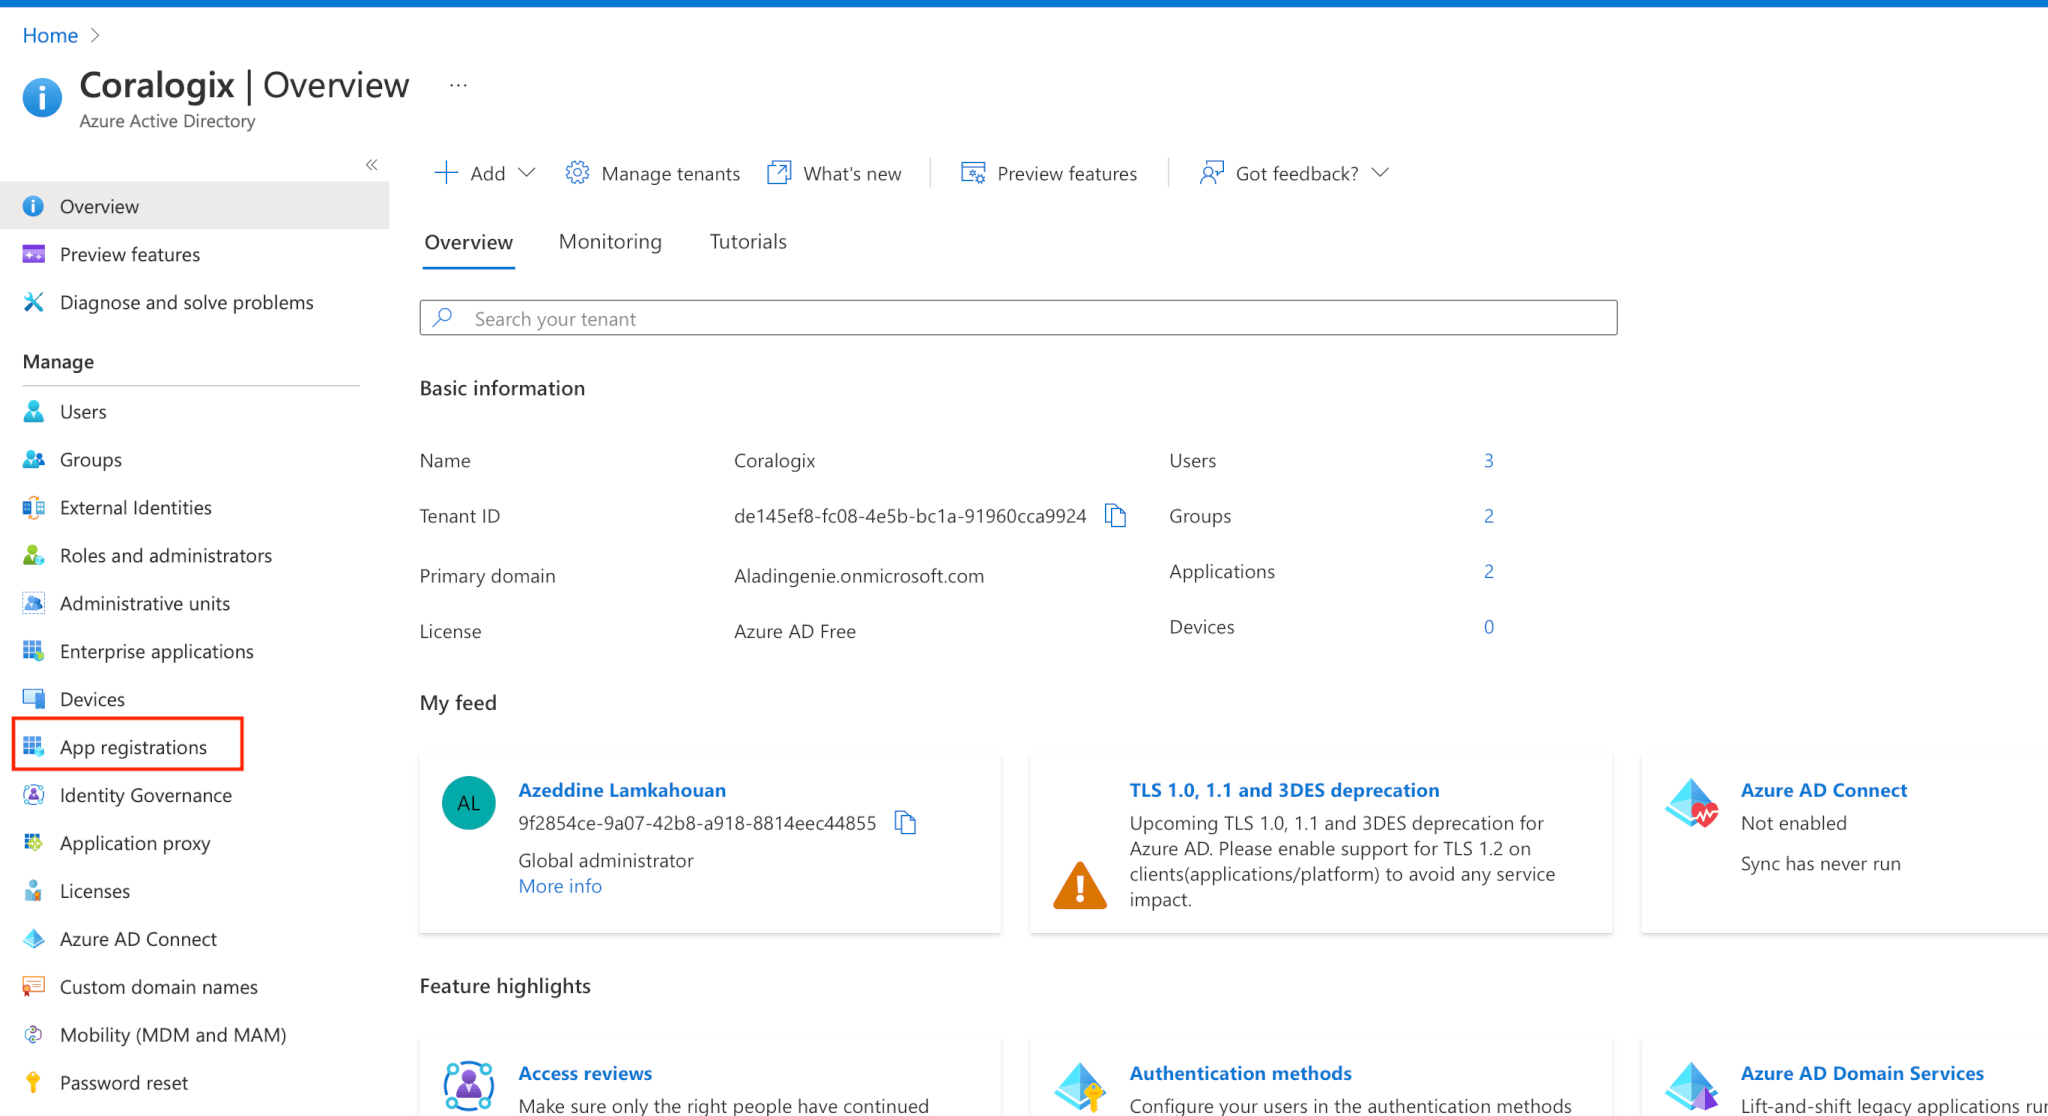Click the Users count 3
The width and height of the screenshot is (2048, 1116).
[1488, 460]
